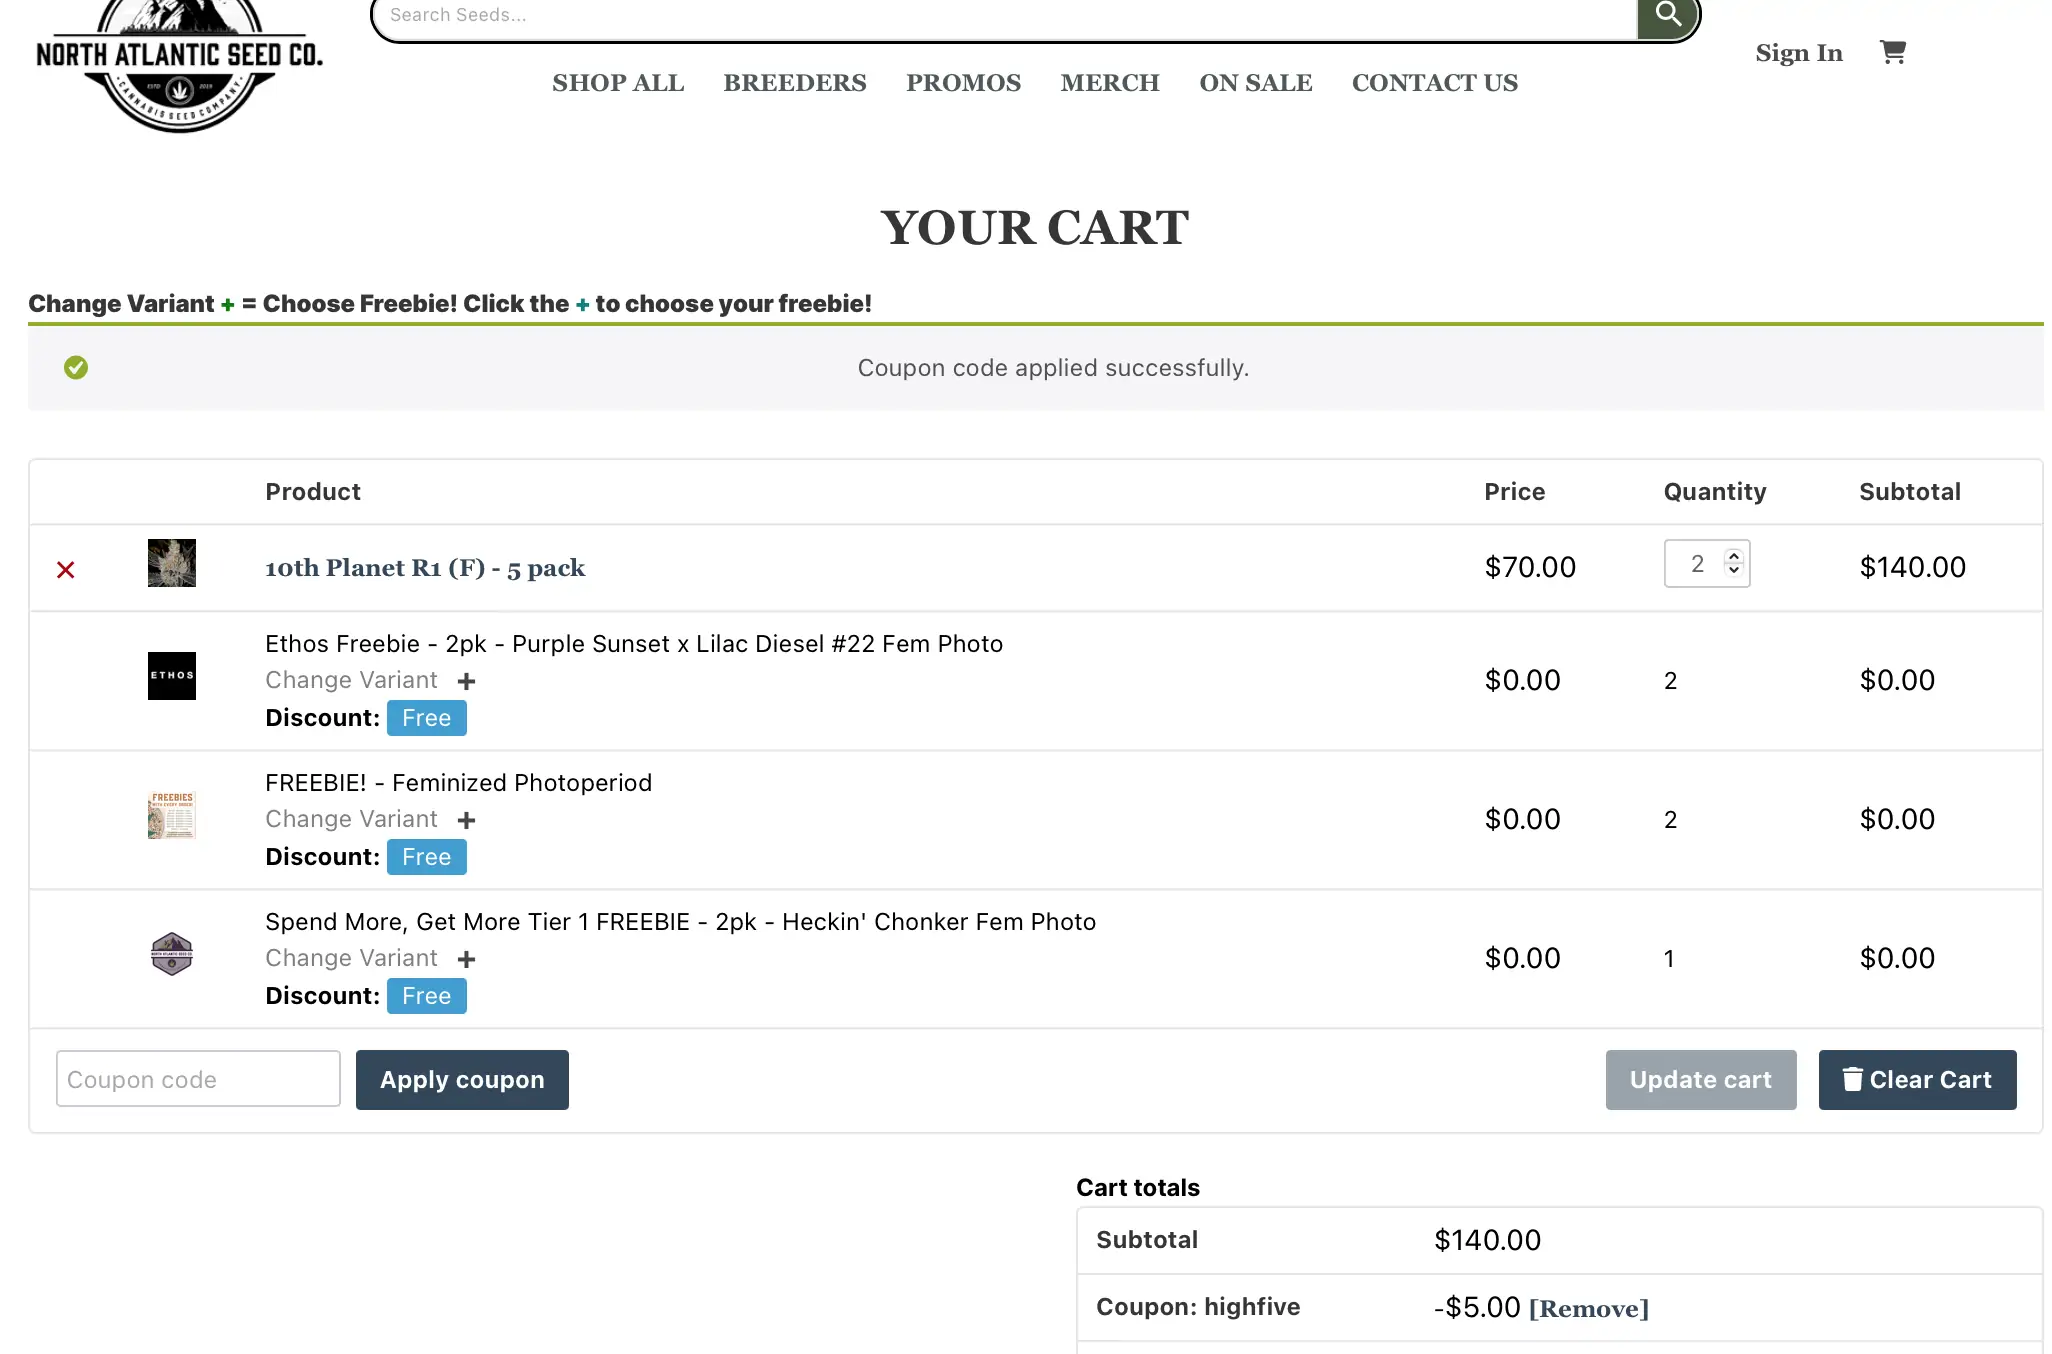This screenshot has height=1354, width=2052.
Task: Remove the highfive coupon
Action: tap(1589, 1309)
